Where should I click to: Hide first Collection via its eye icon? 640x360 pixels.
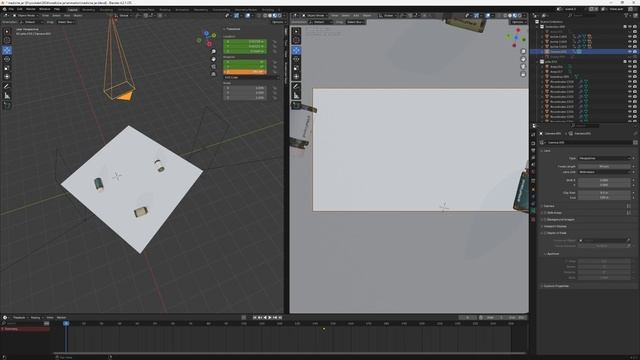[630, 27]
